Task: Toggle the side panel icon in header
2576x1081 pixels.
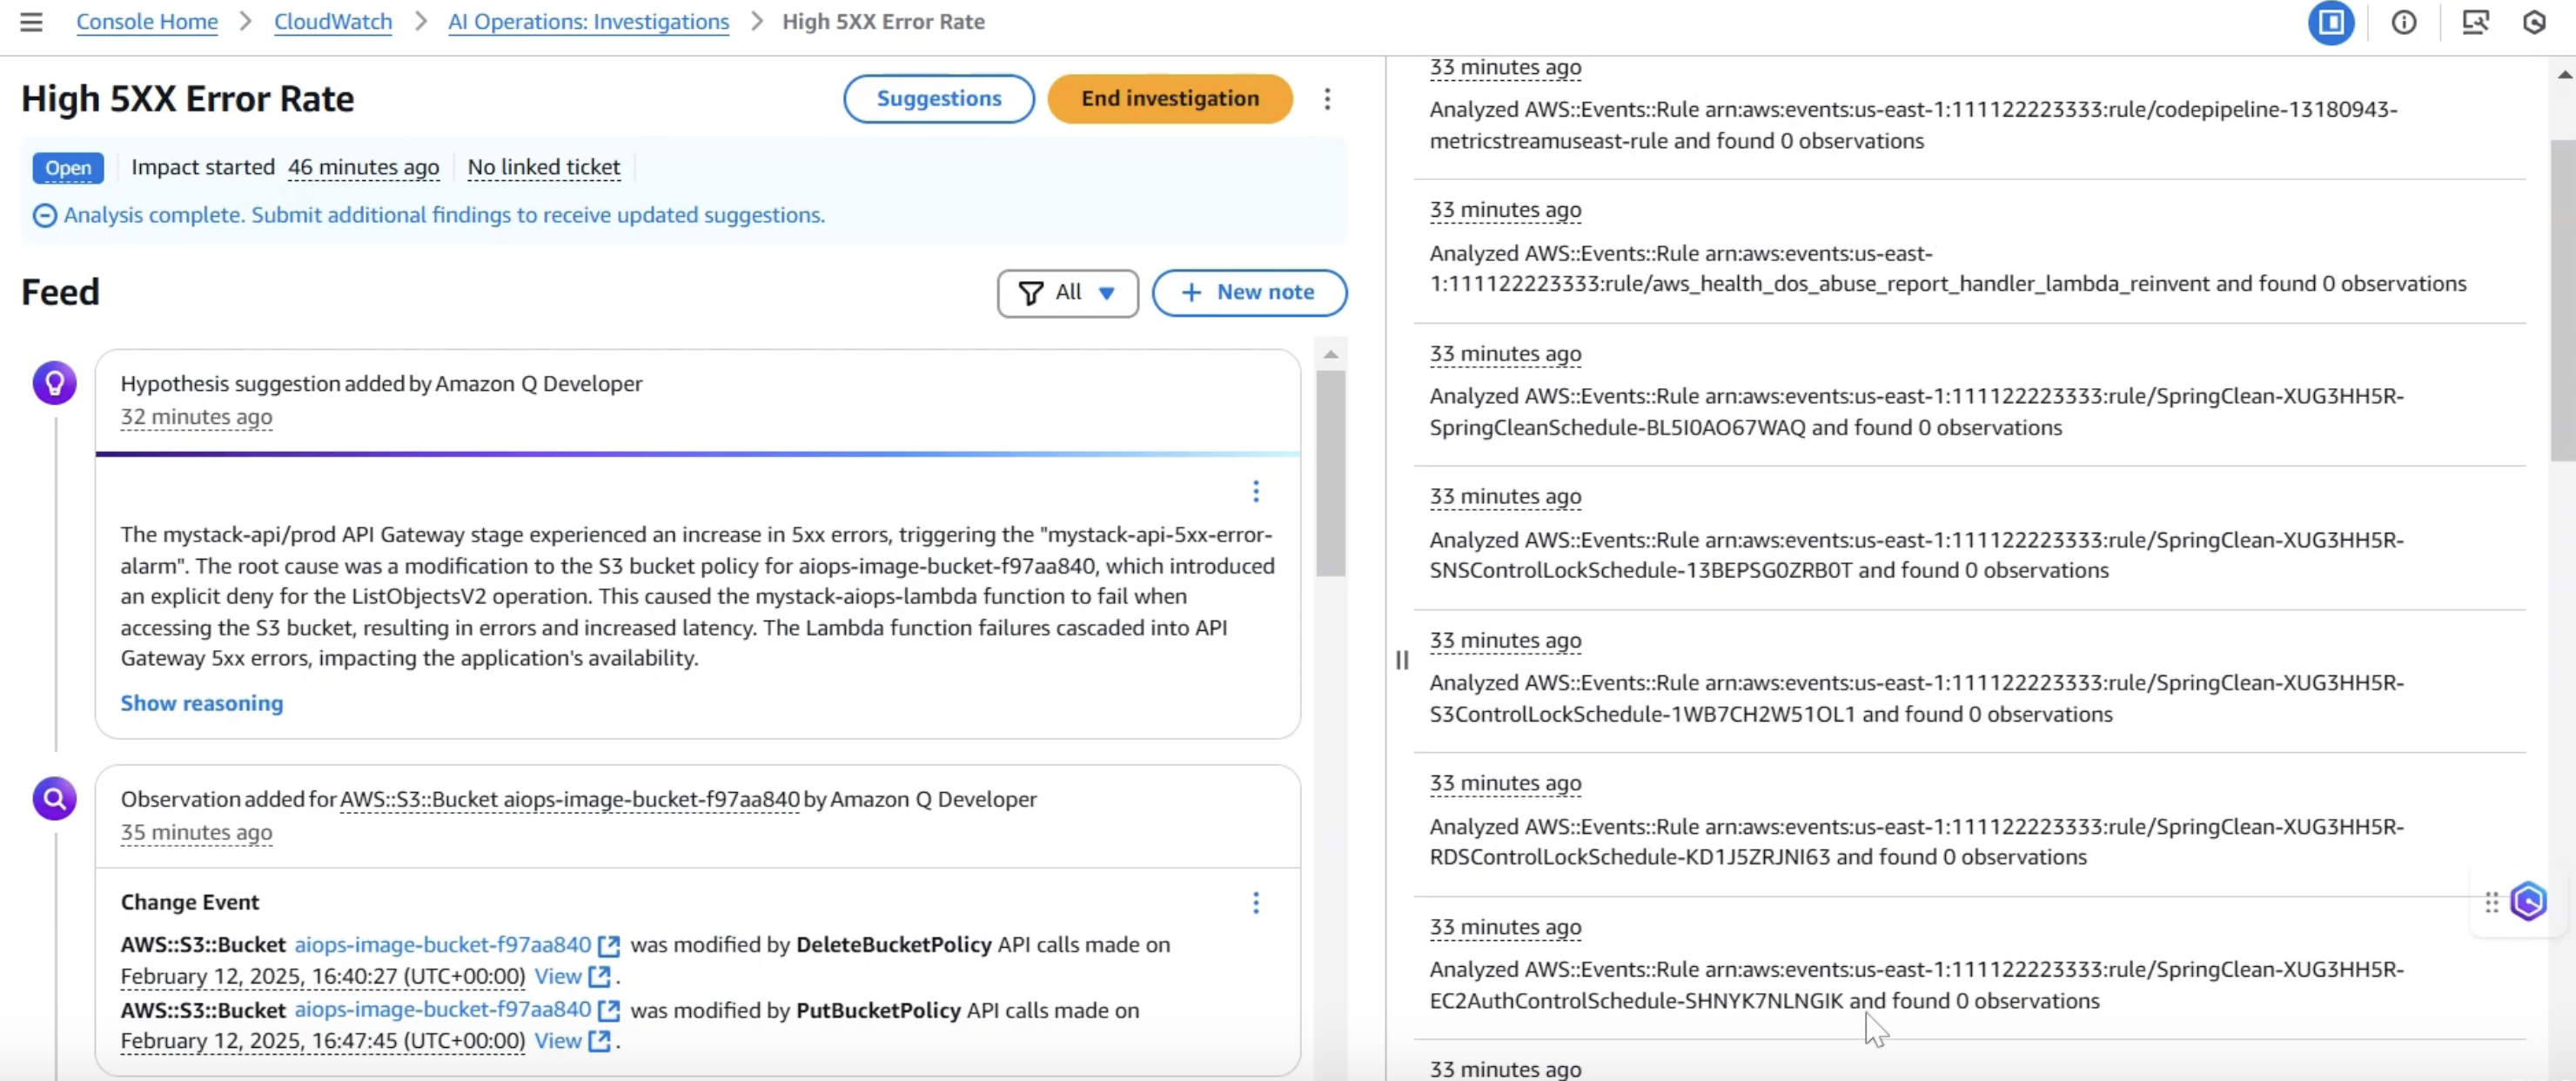Action: [2330, 22]
